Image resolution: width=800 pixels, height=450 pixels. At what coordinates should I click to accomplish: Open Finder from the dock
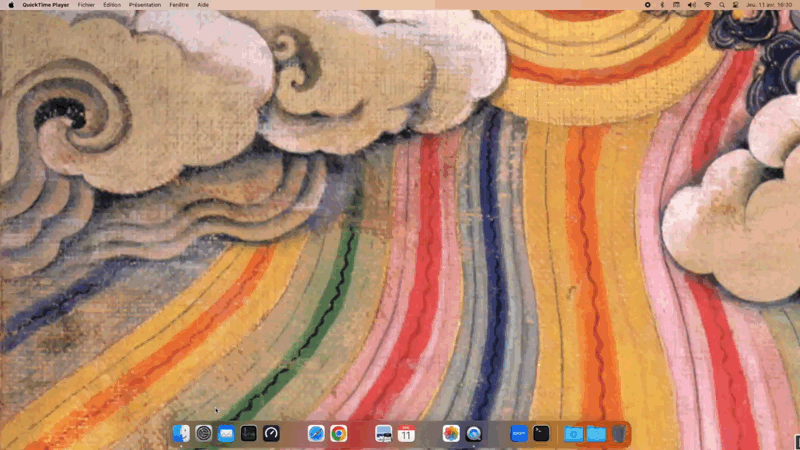pos(181,433)
